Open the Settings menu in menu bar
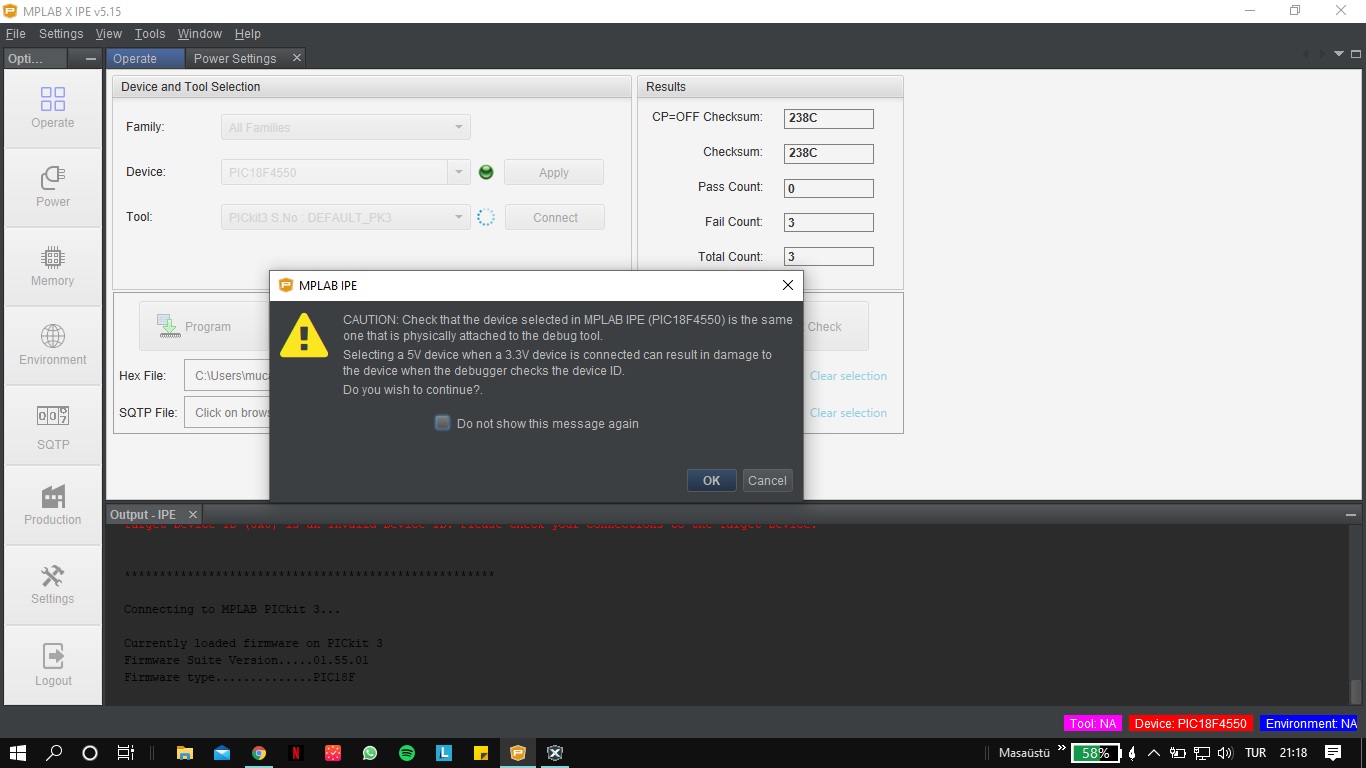The image size is (1366, 768). pos(61,34)
